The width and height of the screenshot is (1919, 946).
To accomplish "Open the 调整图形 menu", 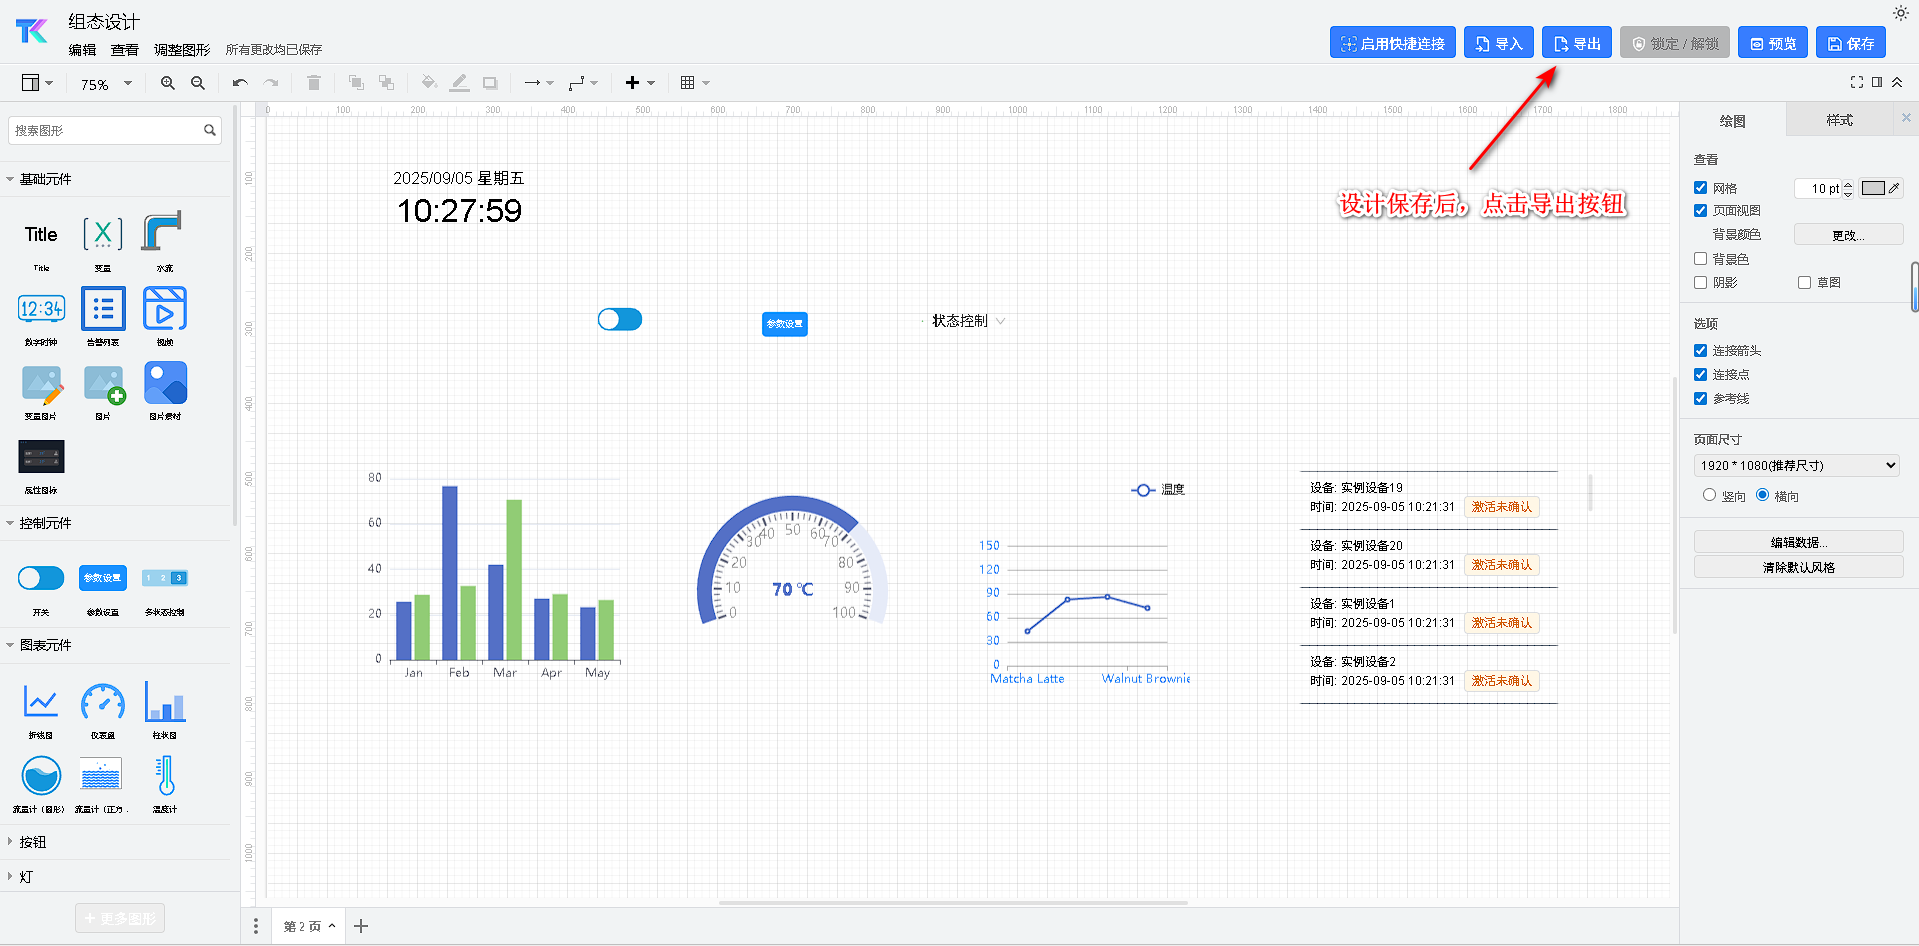I will pos(182,50).
